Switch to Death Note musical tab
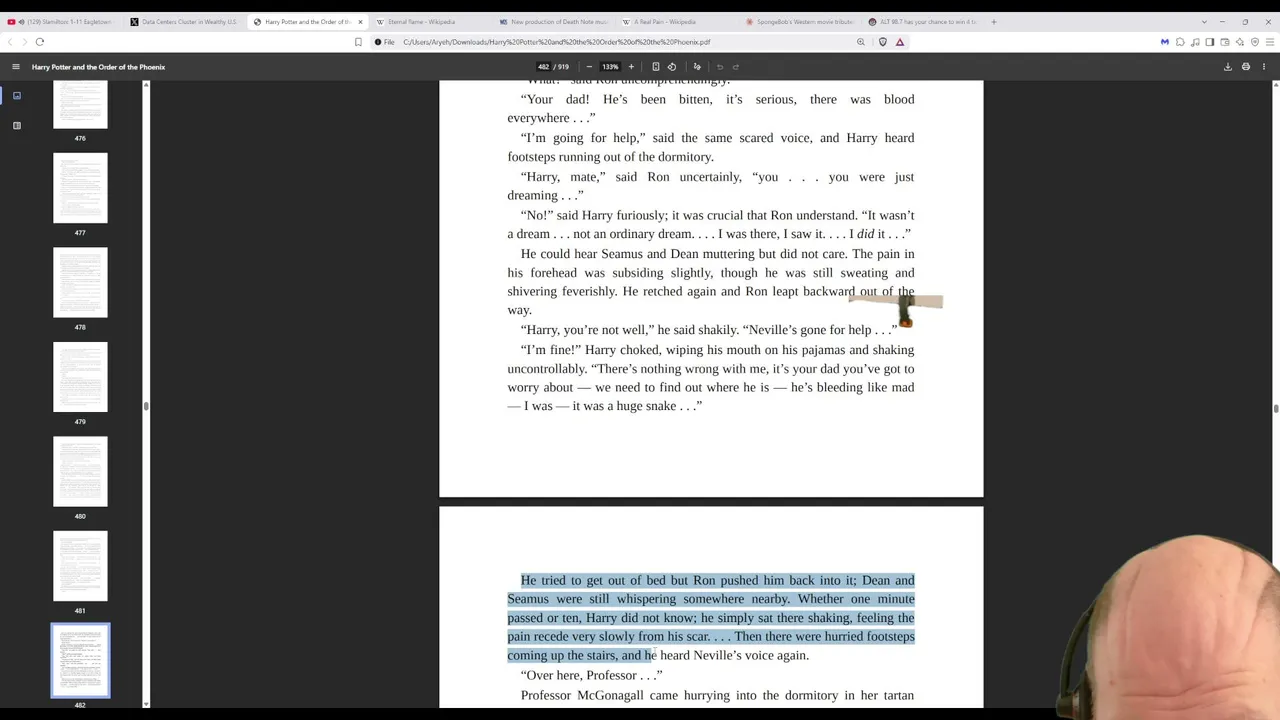 click(552, 21)
